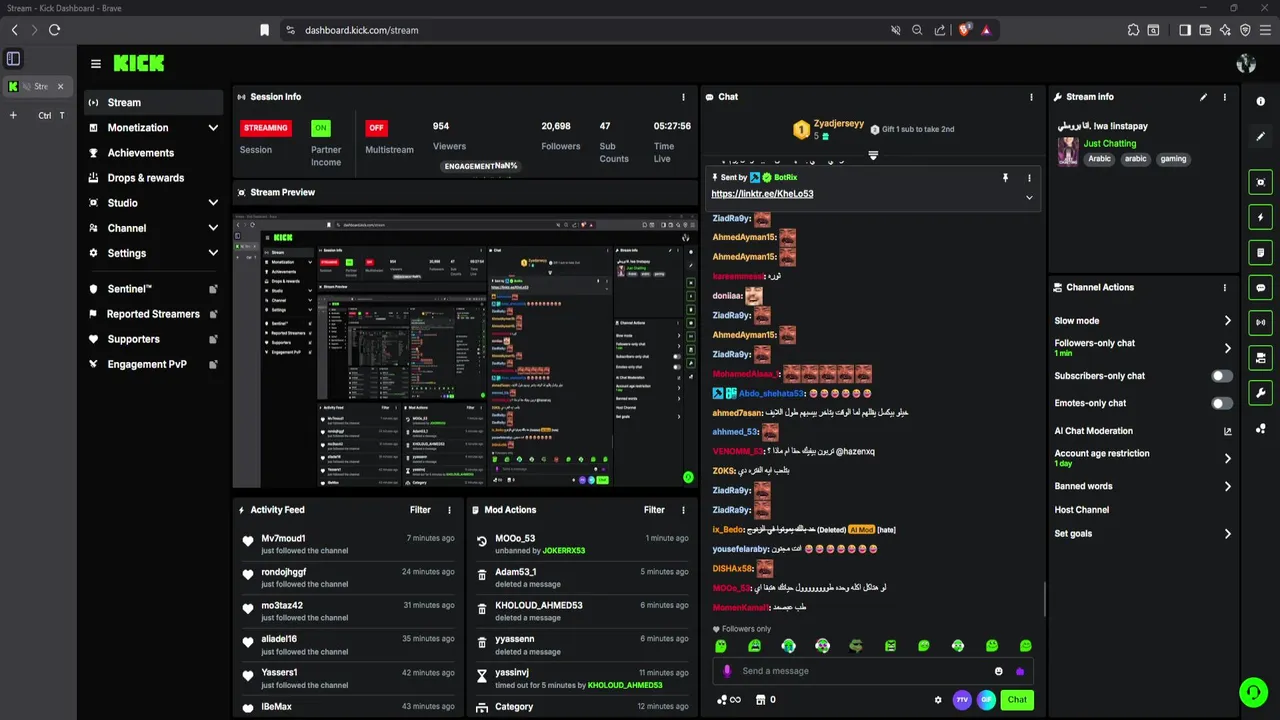Click the info icon in the right rail
The width and height of the screenshot is (1280, 720).
pos(1261,102)
